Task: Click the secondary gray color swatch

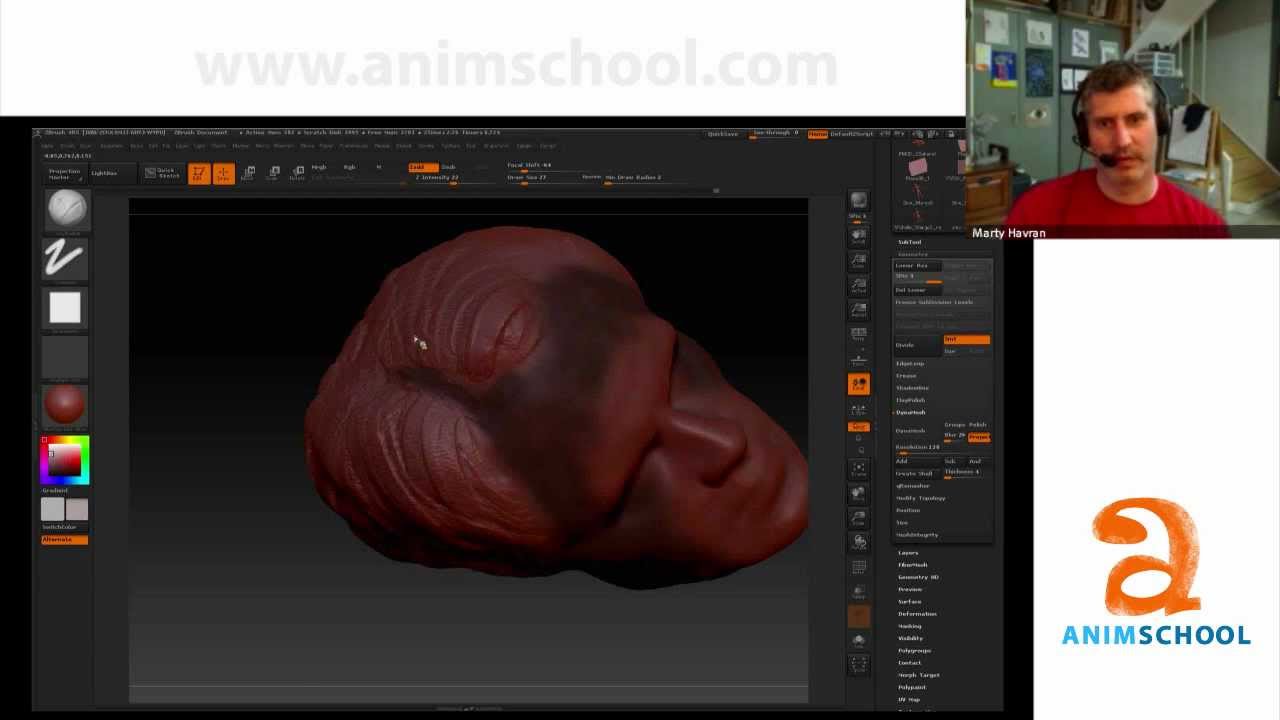Action: (53, 510)
